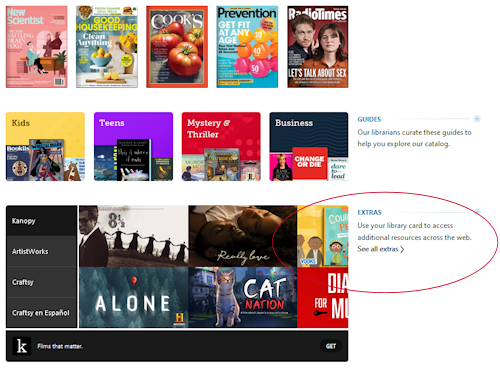Open the Radio Times magazine cover
This screenshot has height=376, width=500.
click(x=318, y=47)
